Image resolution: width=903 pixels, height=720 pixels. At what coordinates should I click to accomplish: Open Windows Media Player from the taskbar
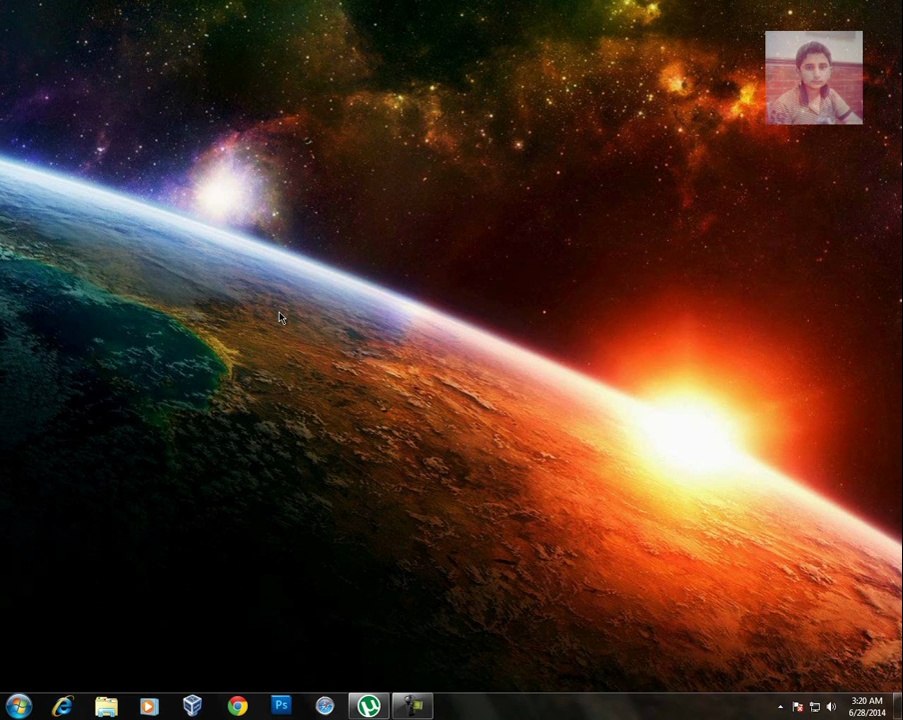[x=149, y=706]
